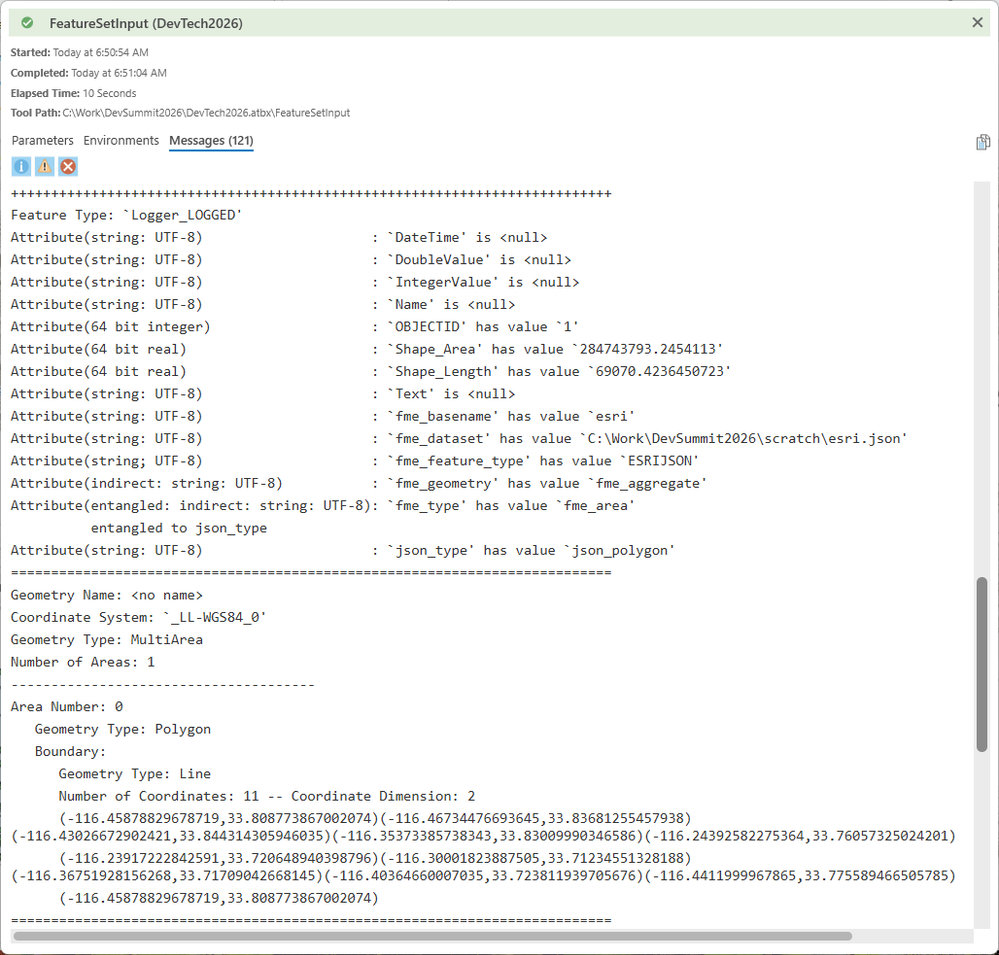Click 'Elapsed Time: 10 Seconds' line
Screen dimensions: 999x955
pos(73,93)
